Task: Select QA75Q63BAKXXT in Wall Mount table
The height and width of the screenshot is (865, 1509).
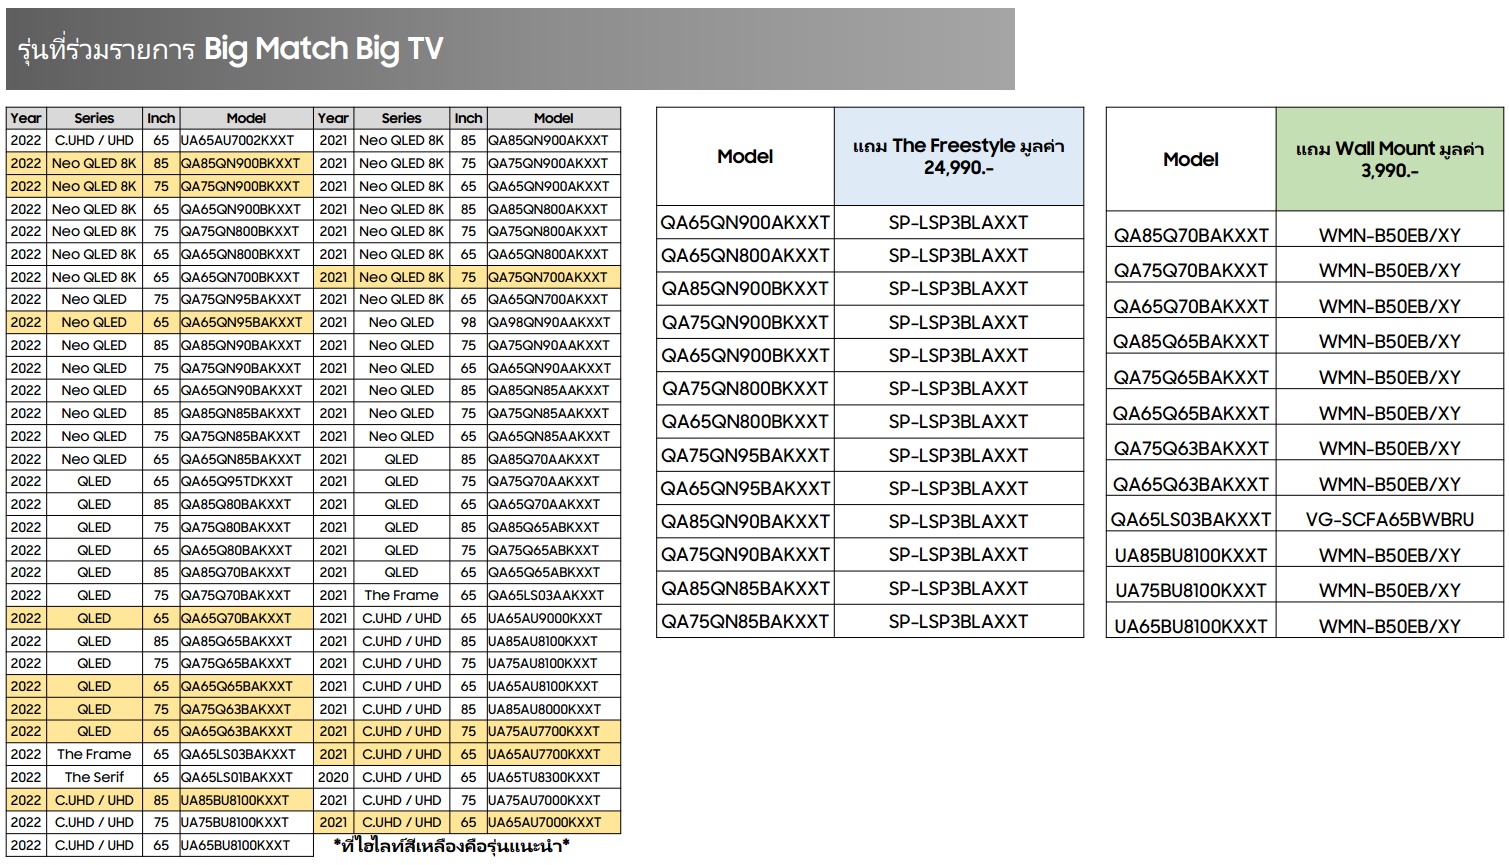Action: coord(1191,448)
